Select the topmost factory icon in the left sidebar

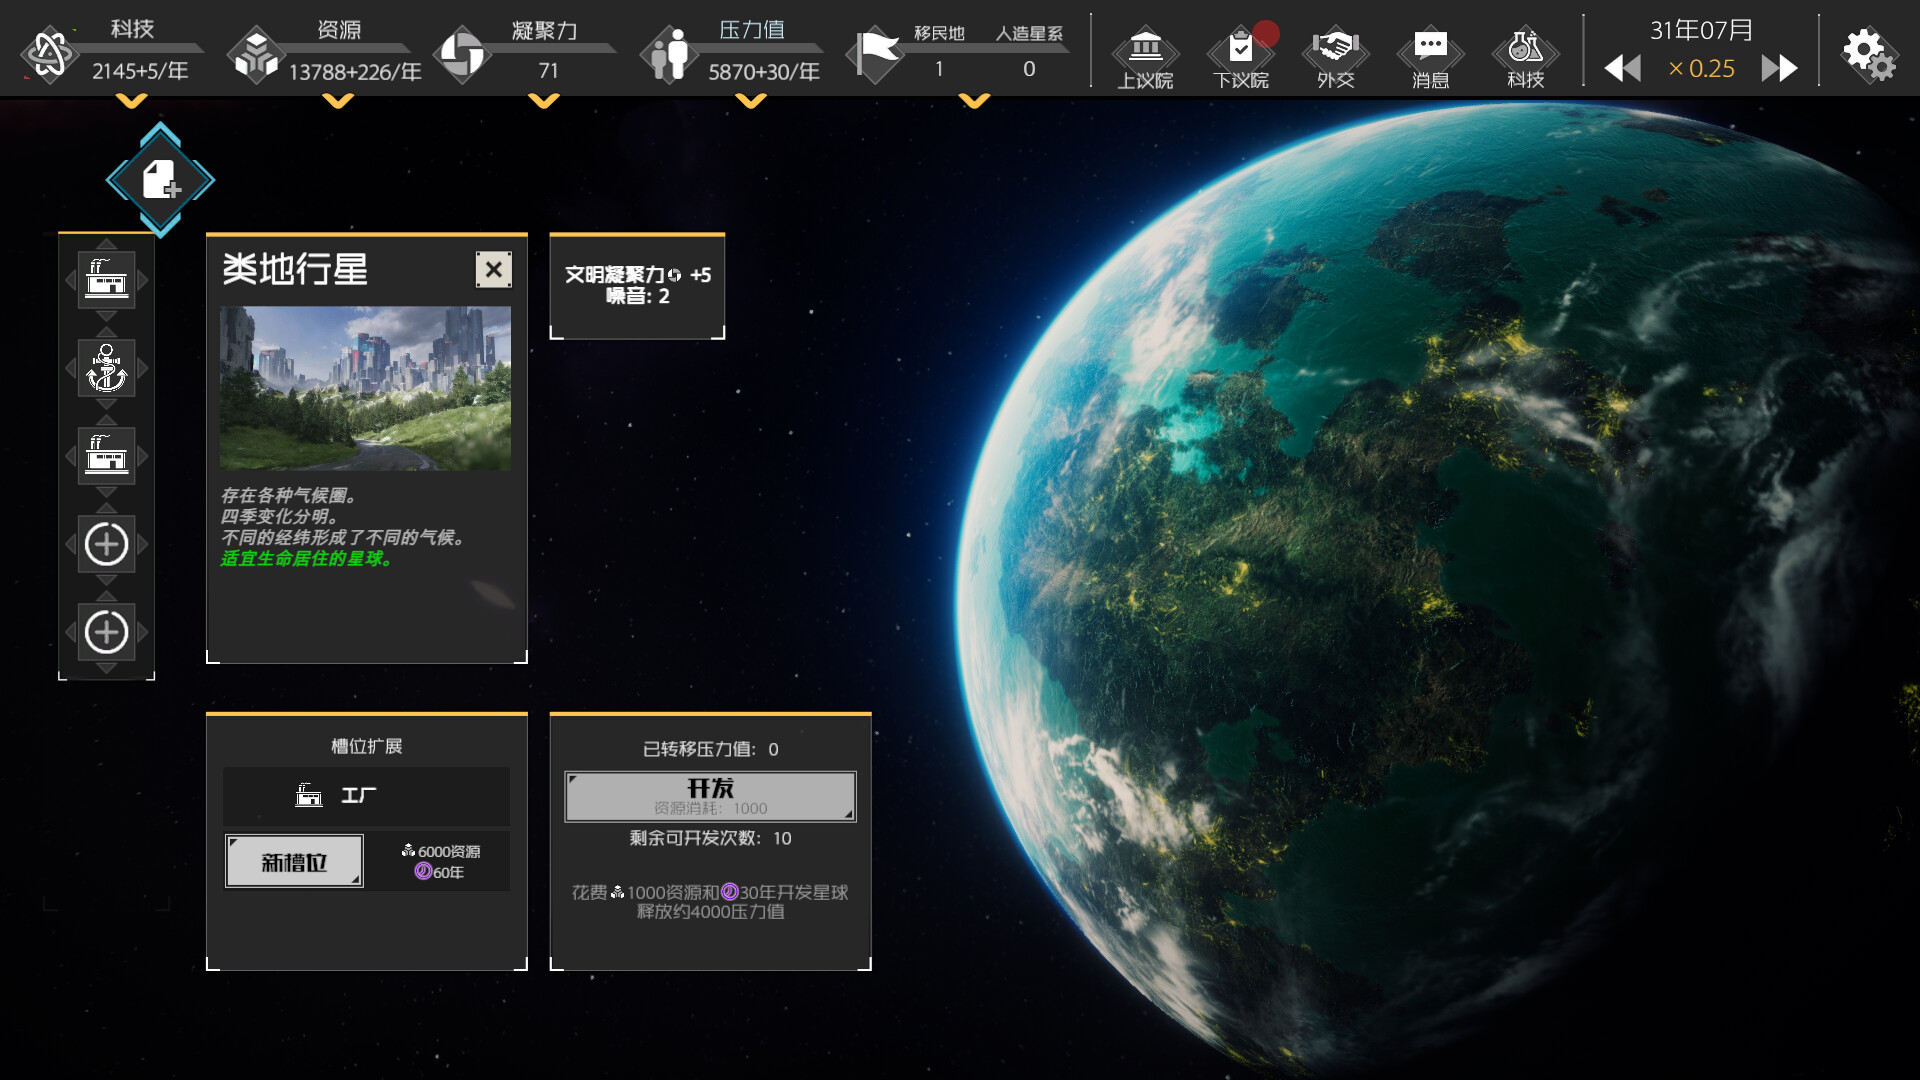106,281
